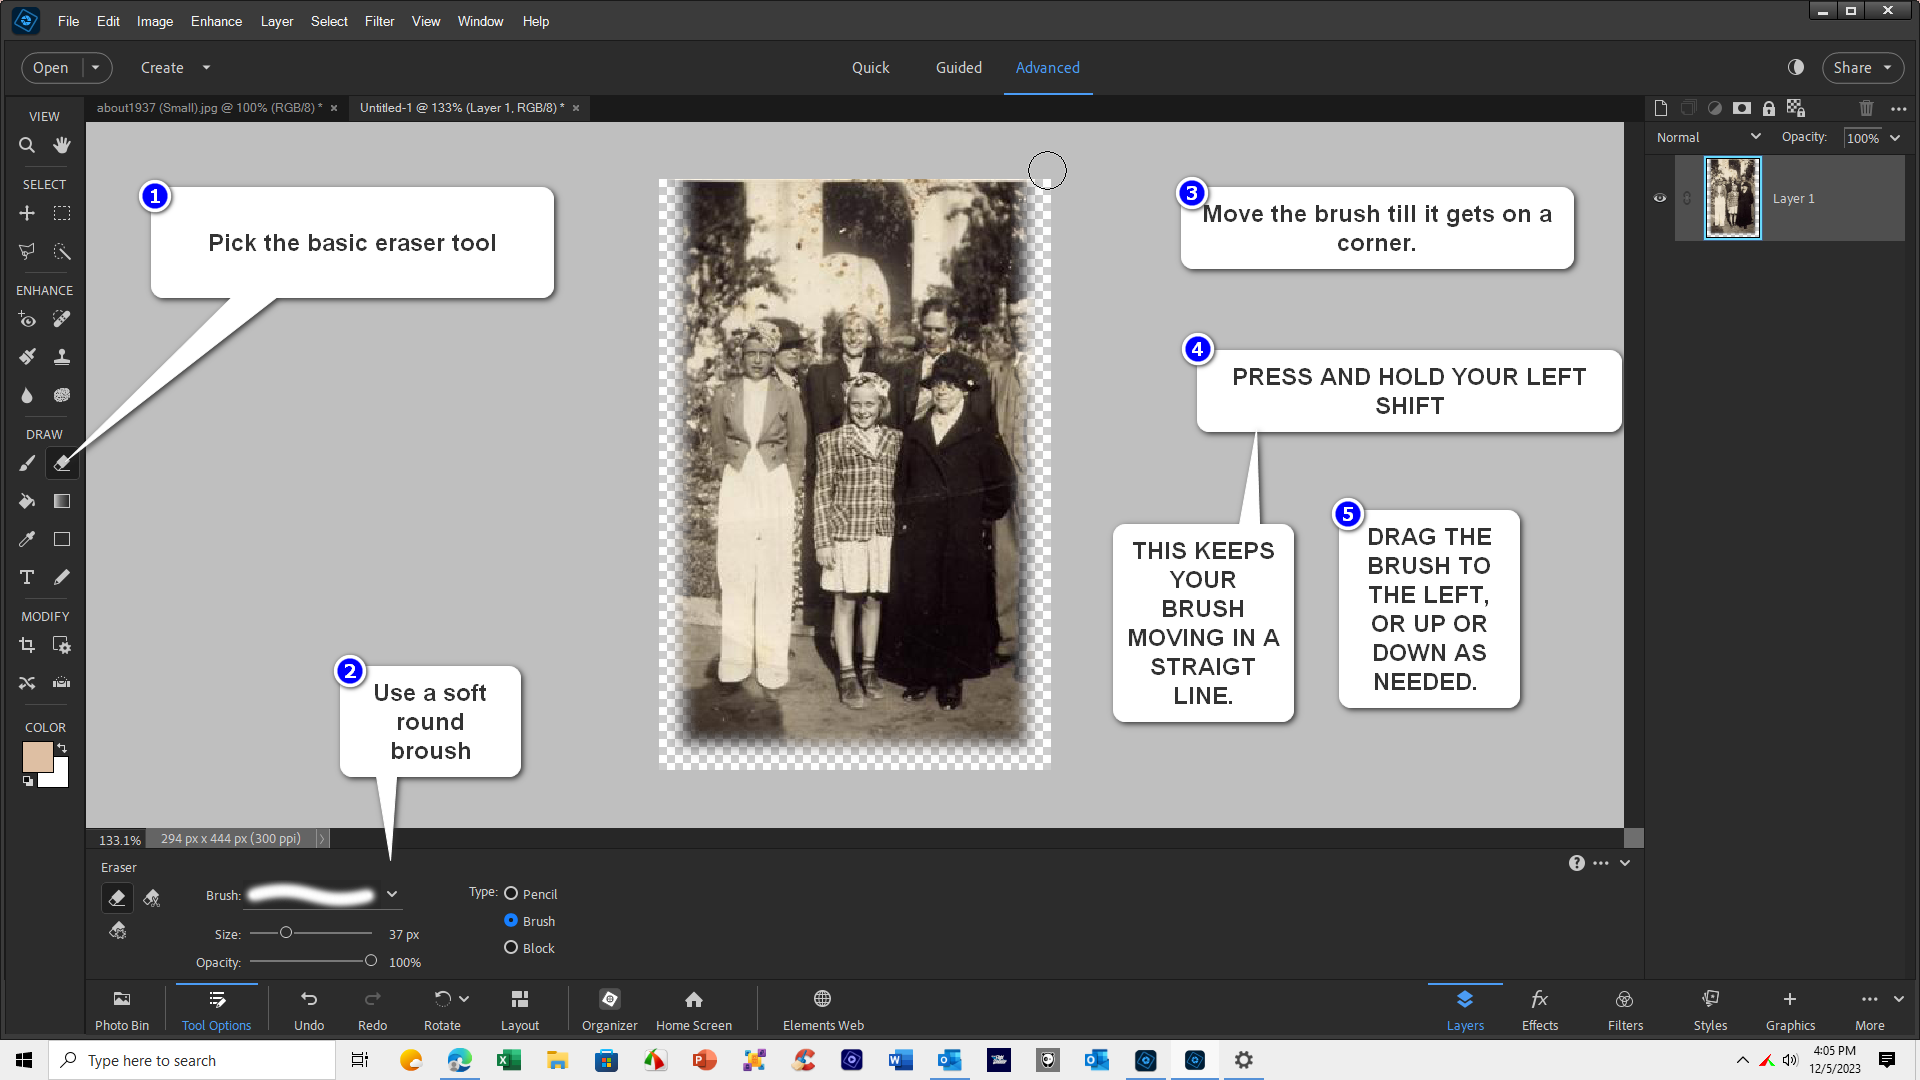The height and width of the screenshot is (1080, 1920).
Task: Switch to the Quick editing mode tab
Action: point(870,67)
